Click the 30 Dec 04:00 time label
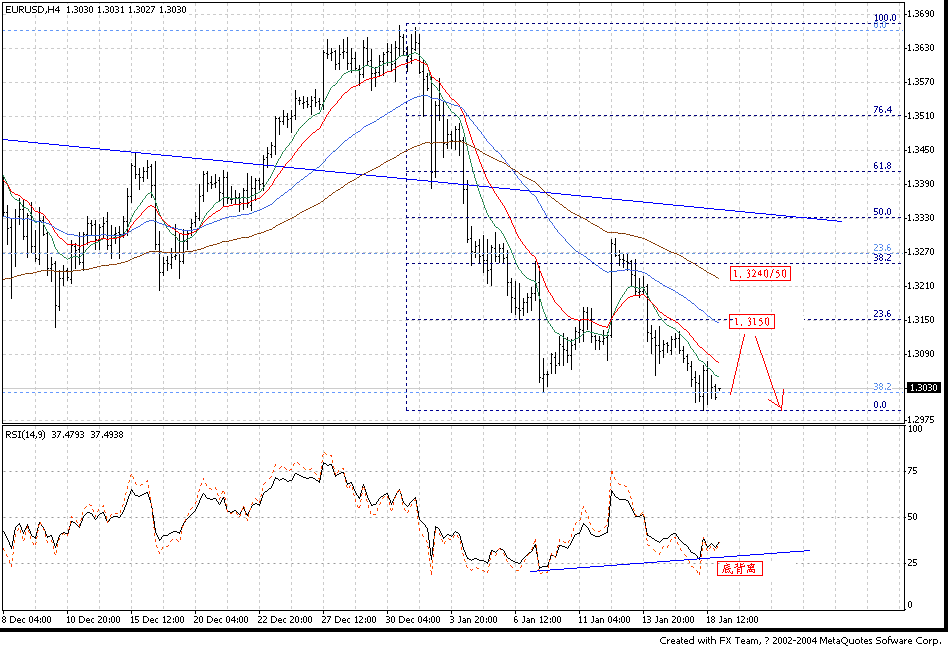 tap(414, 620)
